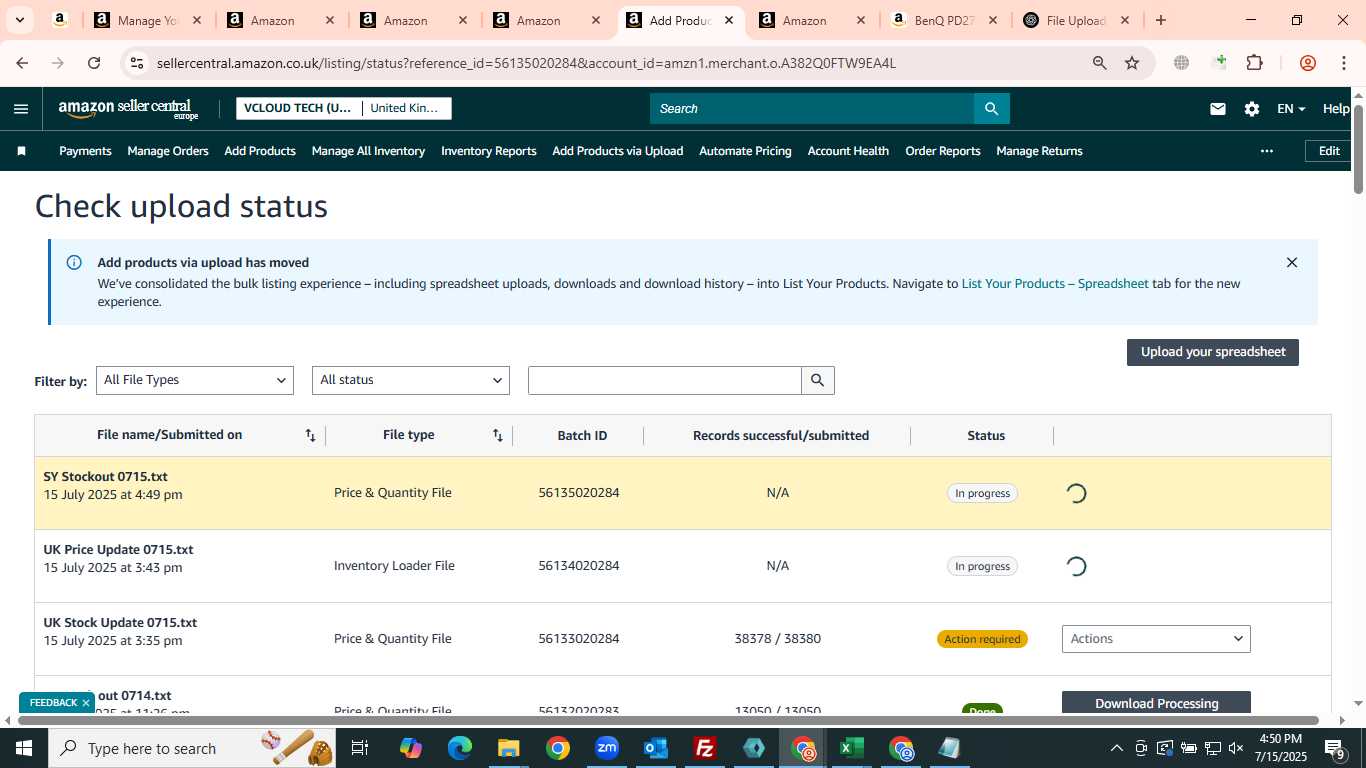
Task: Click the Help link in header
Action: (1336, 109)
